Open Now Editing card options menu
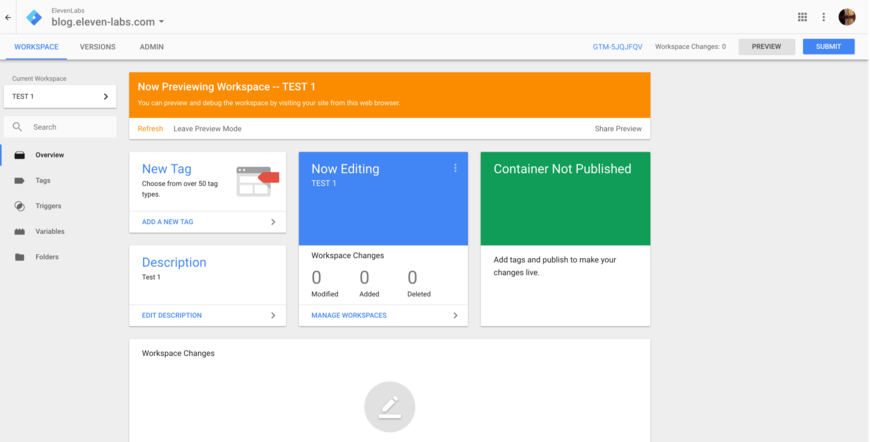Image resolution: width=870 pixels, height=442 pixels. pyautogui.click(x=455, y=168)
